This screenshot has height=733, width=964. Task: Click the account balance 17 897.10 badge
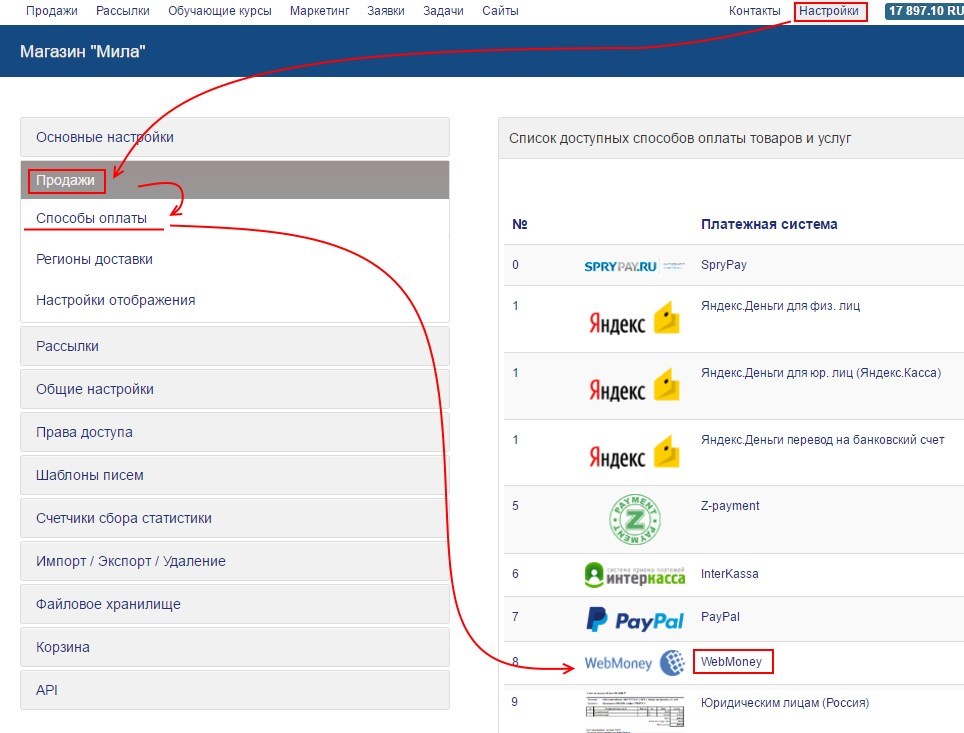tap(925, 11)
